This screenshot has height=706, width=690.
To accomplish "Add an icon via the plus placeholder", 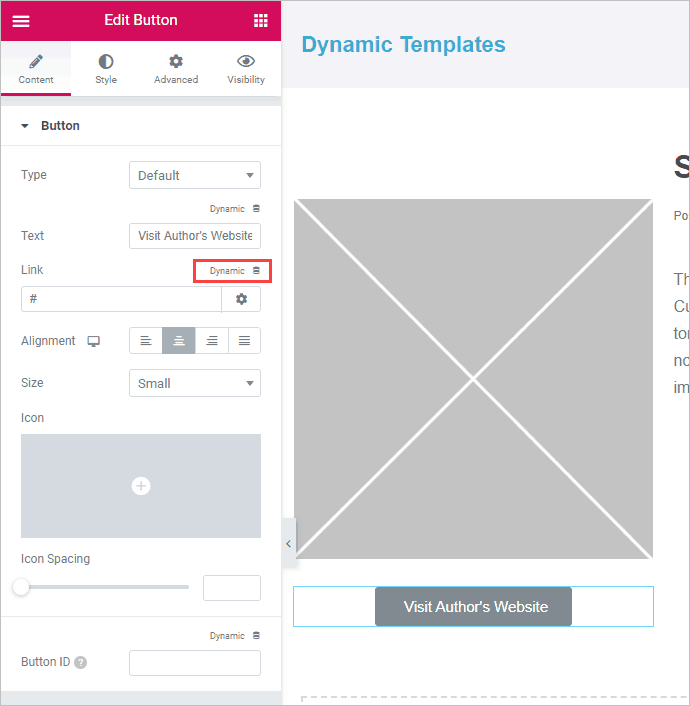I will pyautogui.click(x=141, y=486).
